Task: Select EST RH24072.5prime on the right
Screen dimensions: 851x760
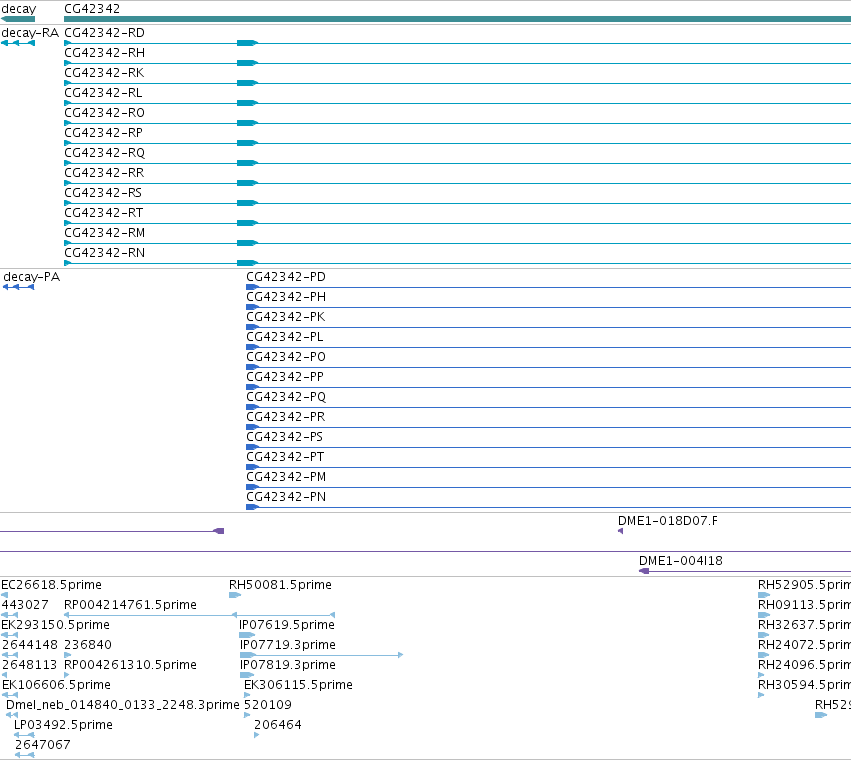Action: pyautogui.click(x=804, y=645)
